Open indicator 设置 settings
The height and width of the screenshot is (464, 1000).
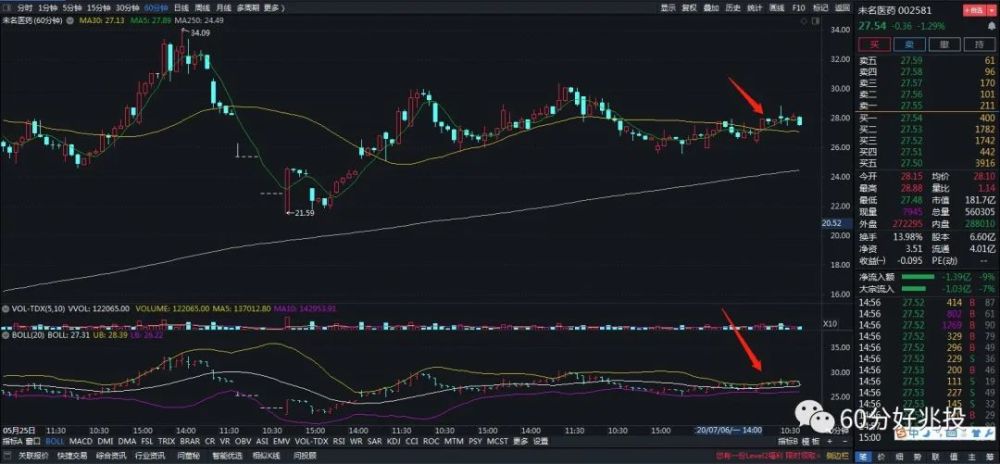click(x=540, y=441)
